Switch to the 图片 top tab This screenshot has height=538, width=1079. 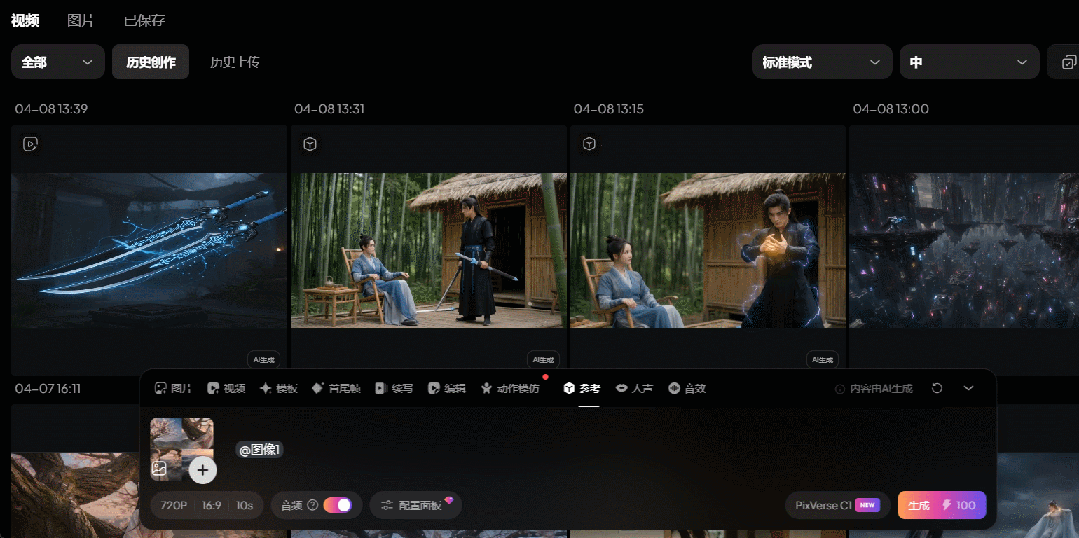[x=81, y=21]
